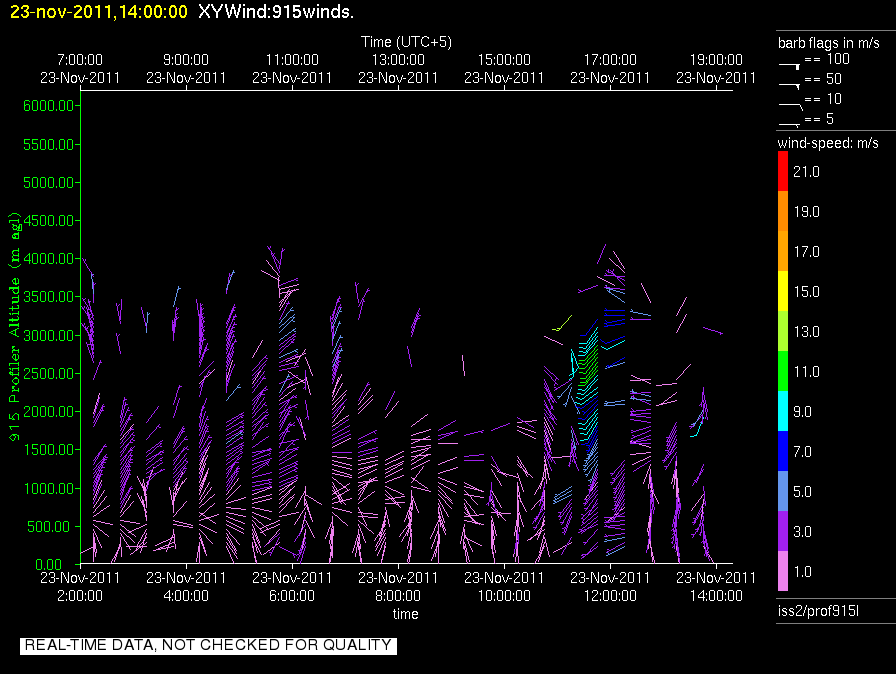Pick the pink 1.0 color band
Viewport: 896px width, 674px height.
[783, 571]
